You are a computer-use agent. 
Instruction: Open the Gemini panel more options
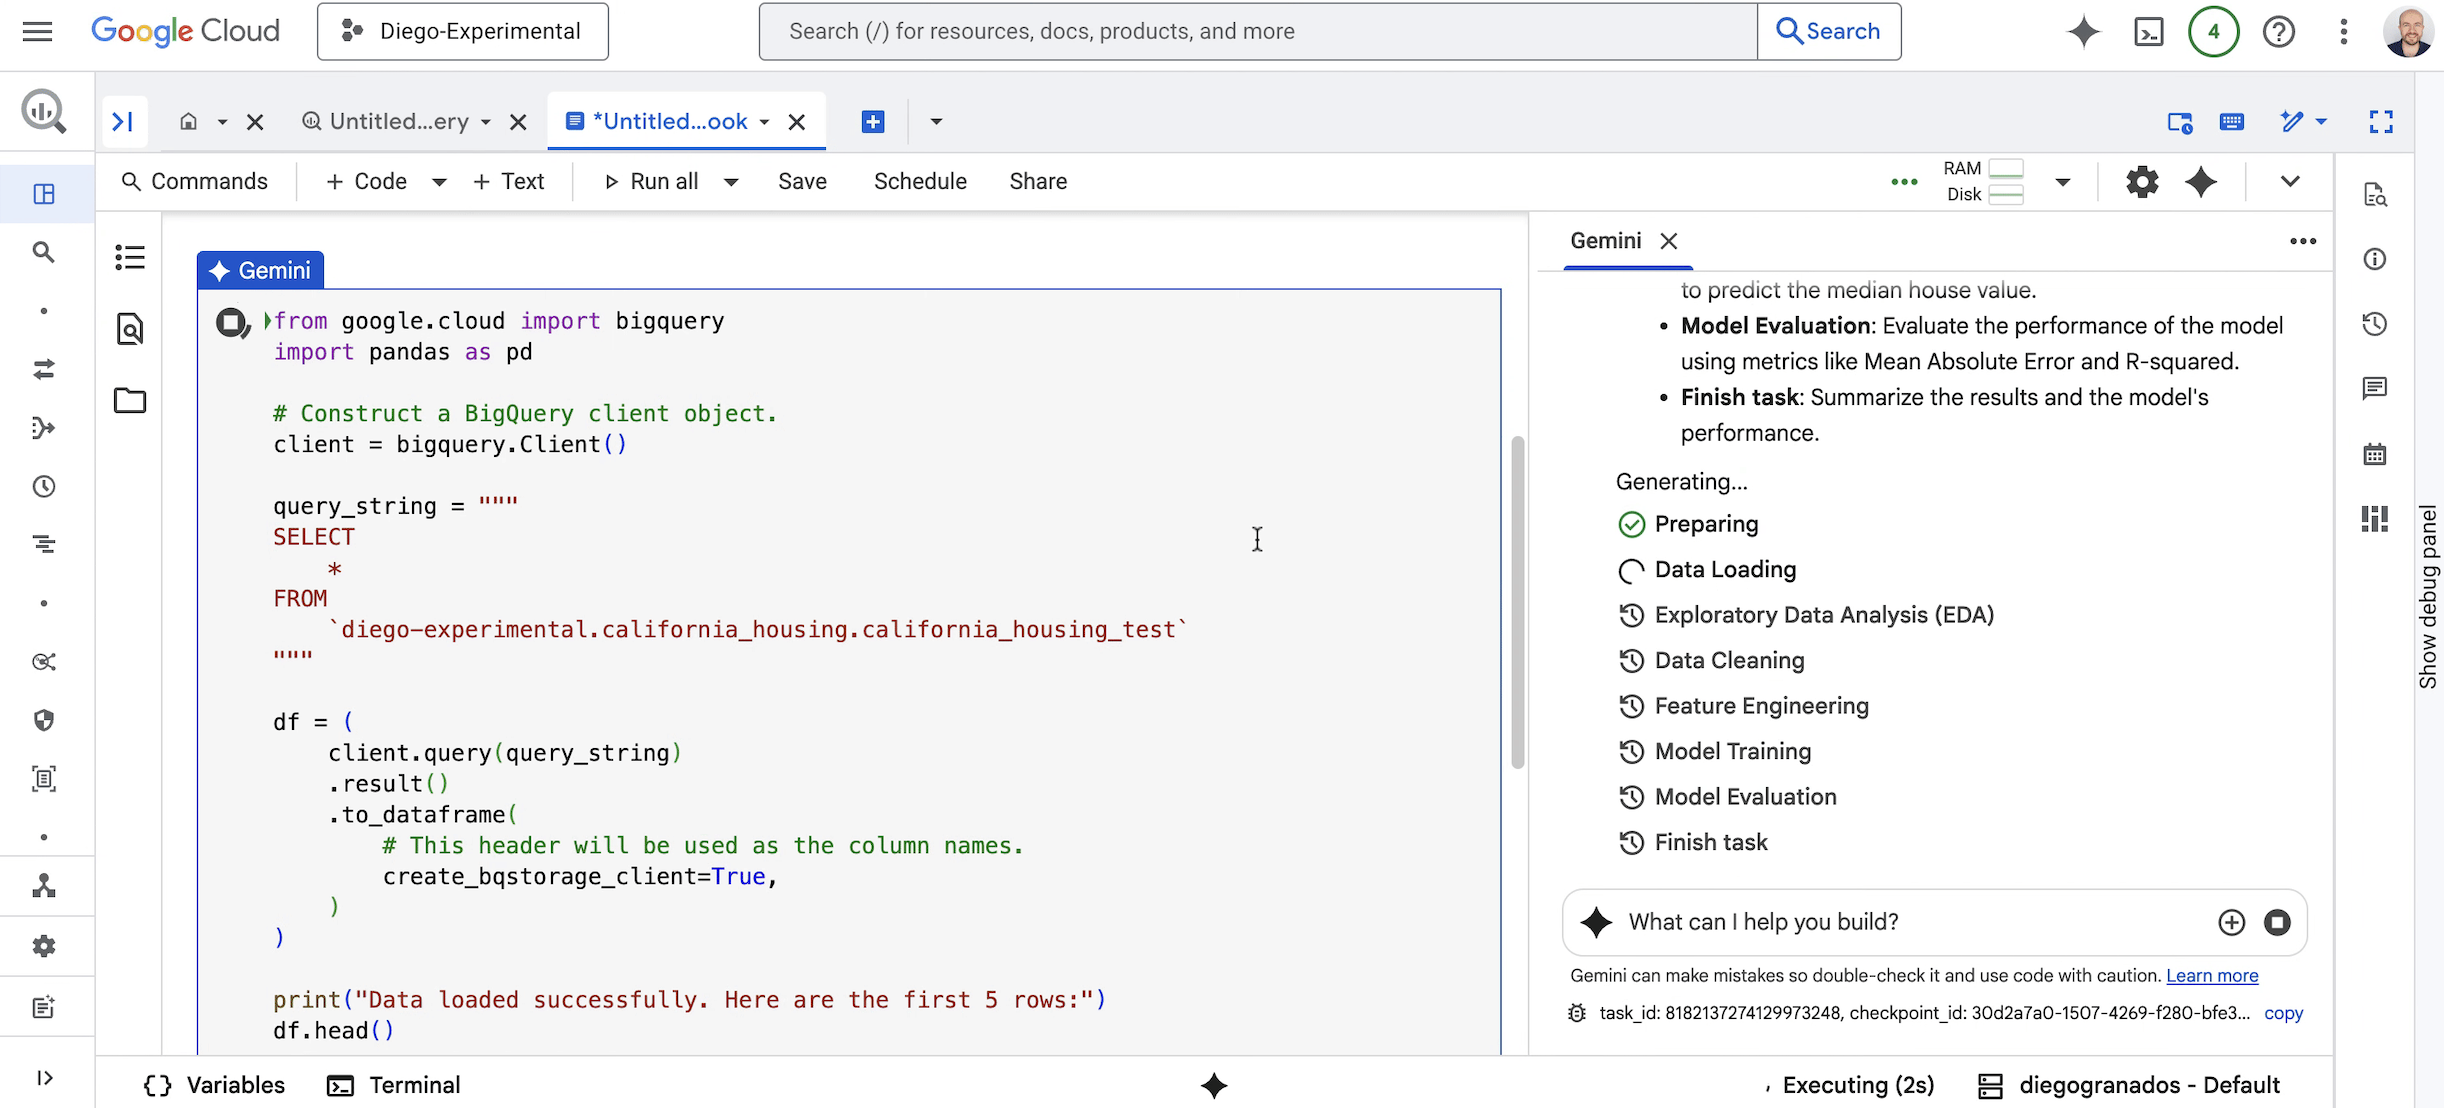2303,241
